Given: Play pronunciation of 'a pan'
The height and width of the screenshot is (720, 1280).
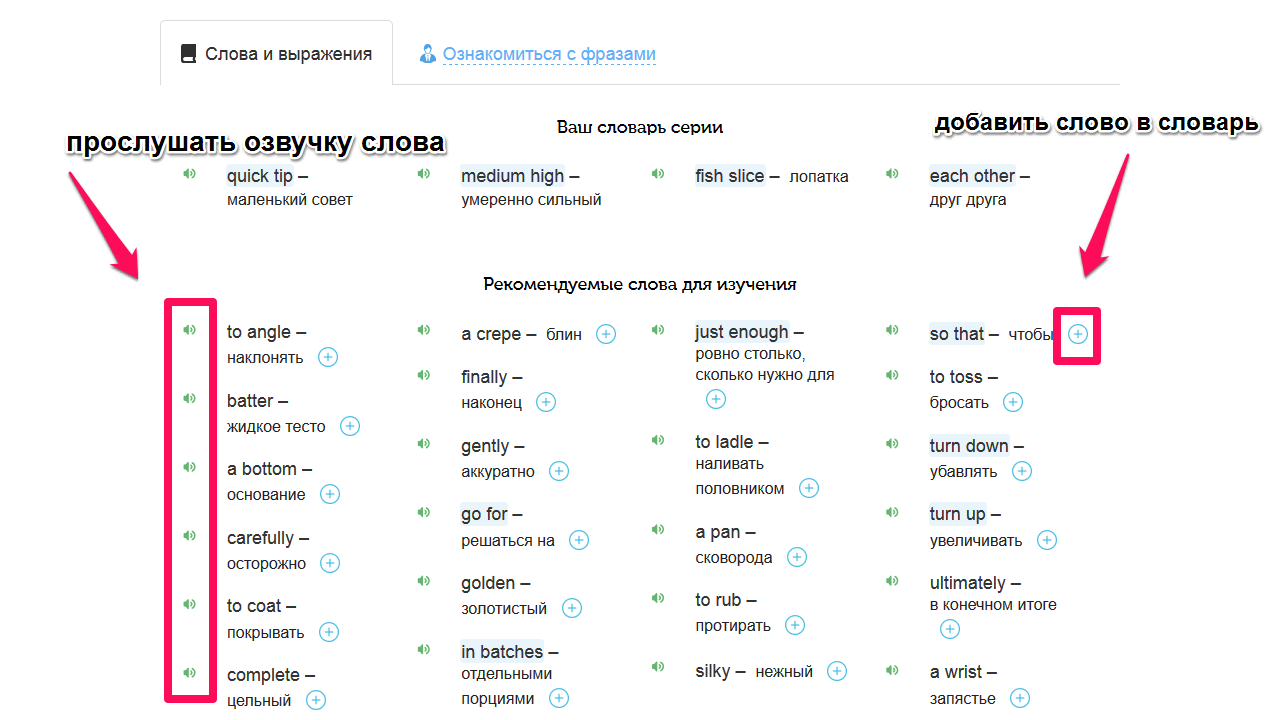Looking at the screenshot, I should [x=658, y=530].
